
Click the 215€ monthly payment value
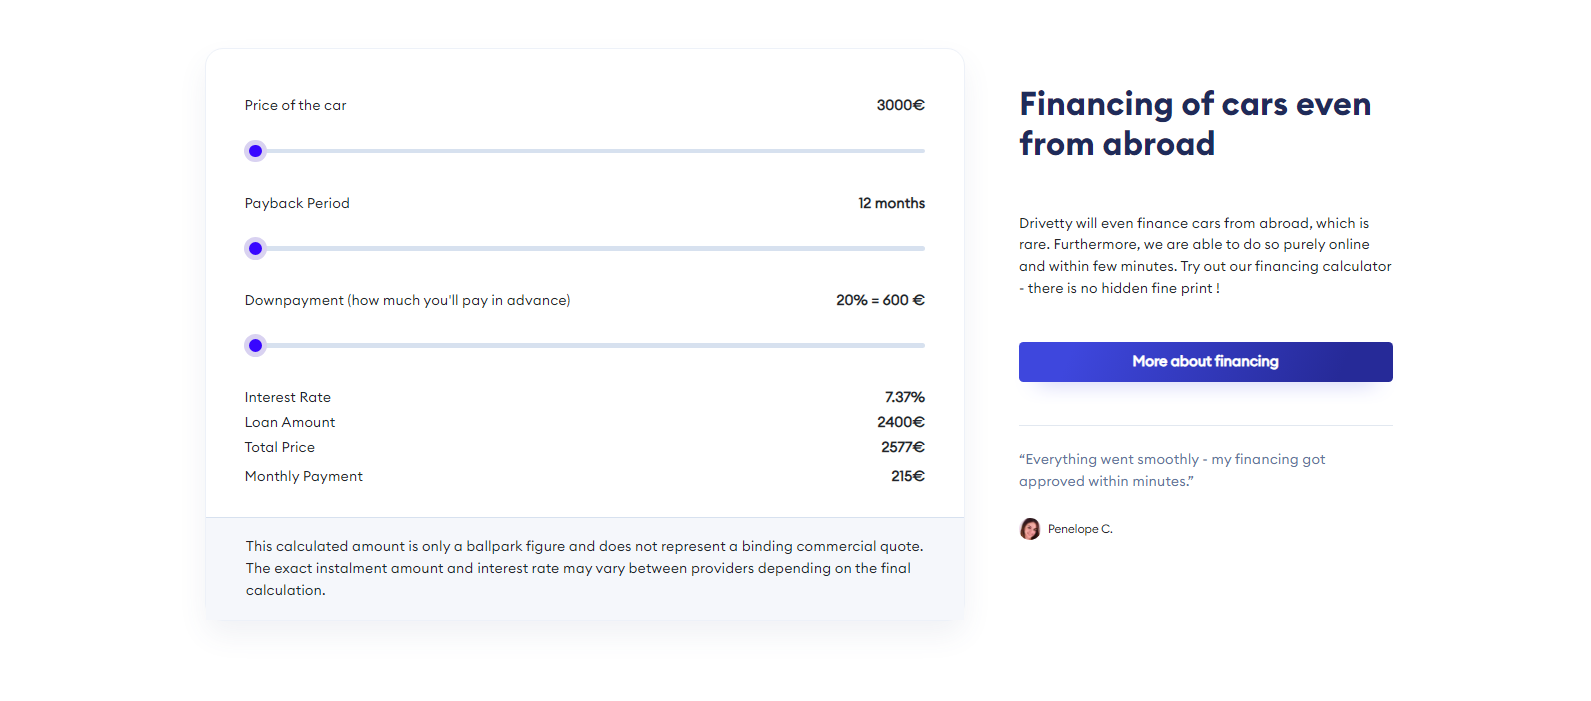907,476
